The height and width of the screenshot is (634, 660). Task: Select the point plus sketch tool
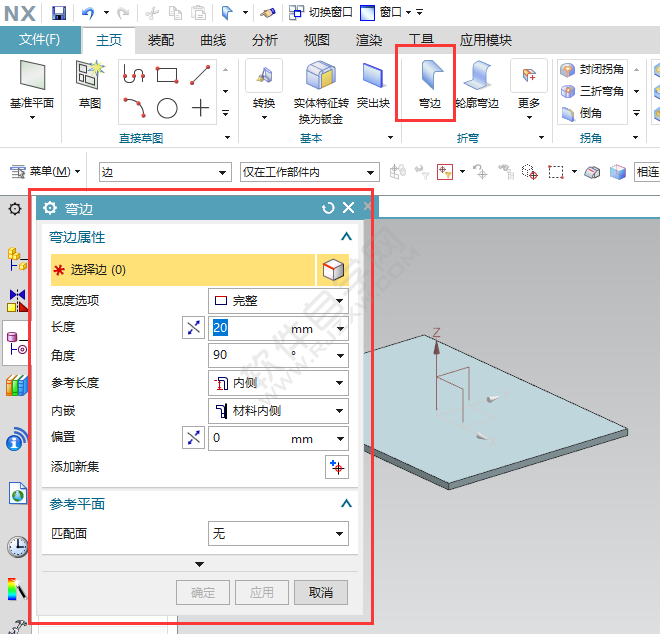(200, 108)
